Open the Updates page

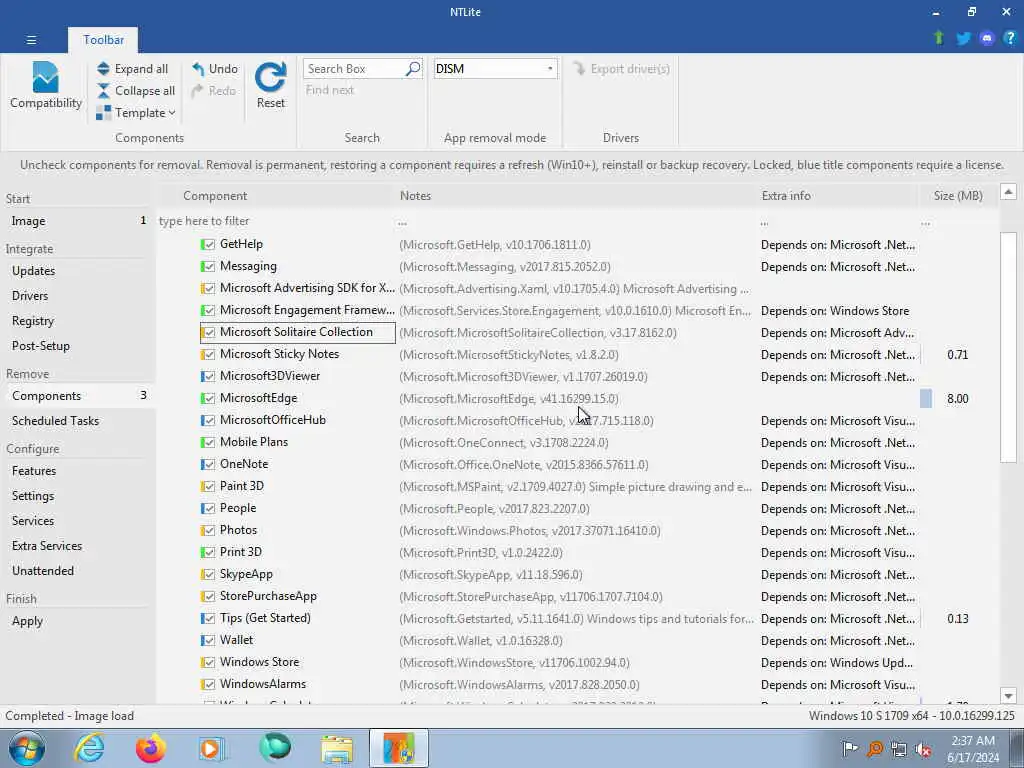click(x=33, y=270)
